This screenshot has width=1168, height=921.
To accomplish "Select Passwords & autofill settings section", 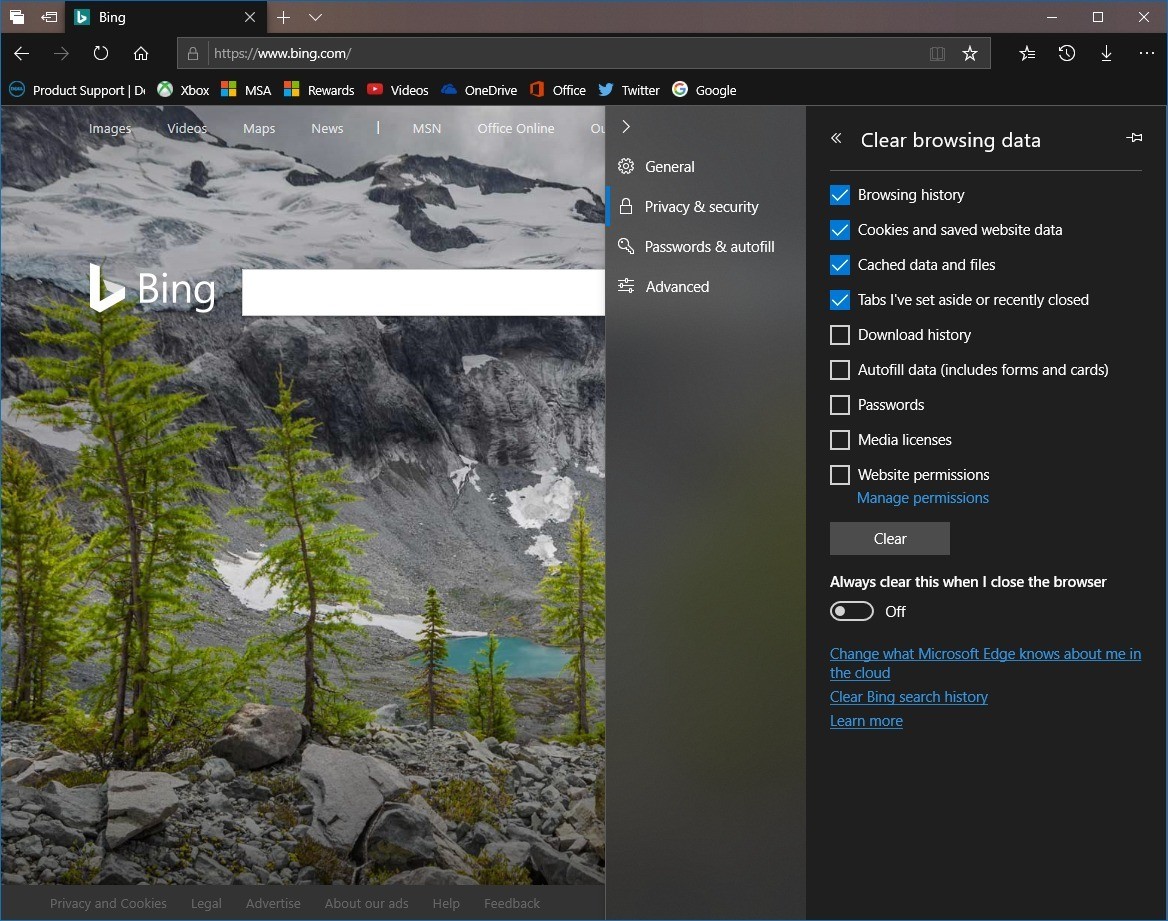I will pos(705,247).
